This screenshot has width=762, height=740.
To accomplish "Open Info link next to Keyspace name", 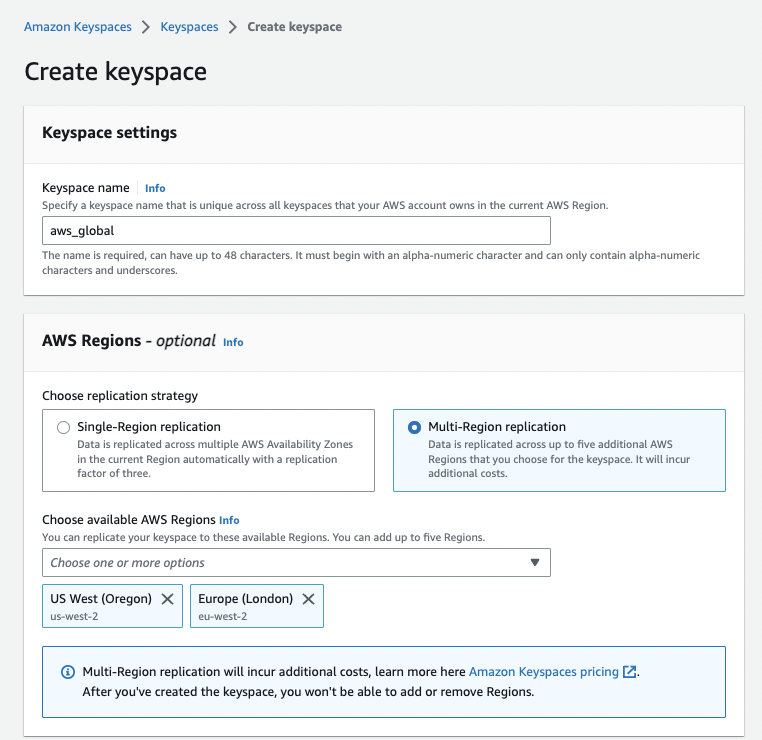I will 155,188.
